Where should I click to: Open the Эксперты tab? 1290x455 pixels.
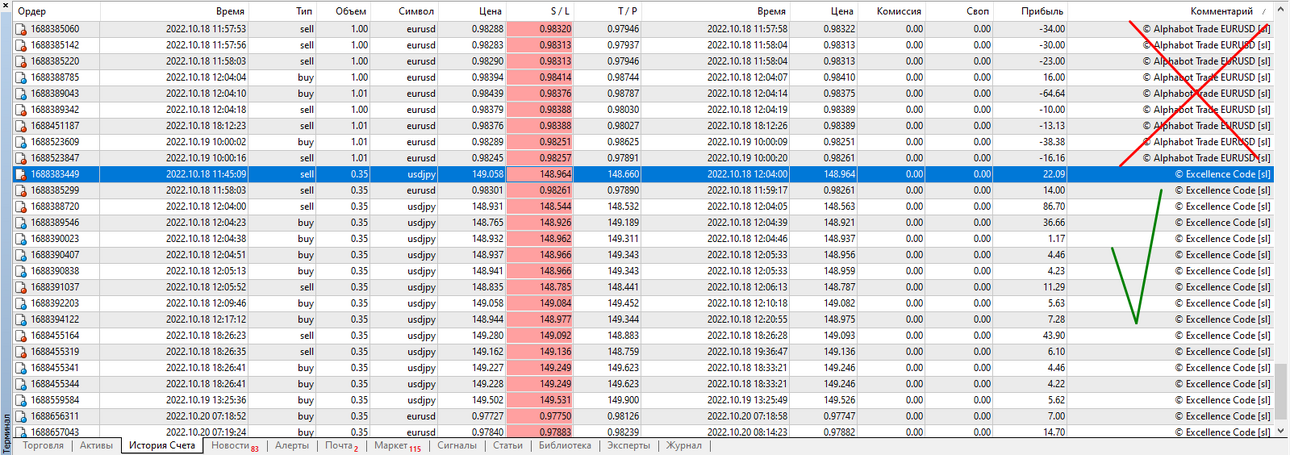[629, 446]
